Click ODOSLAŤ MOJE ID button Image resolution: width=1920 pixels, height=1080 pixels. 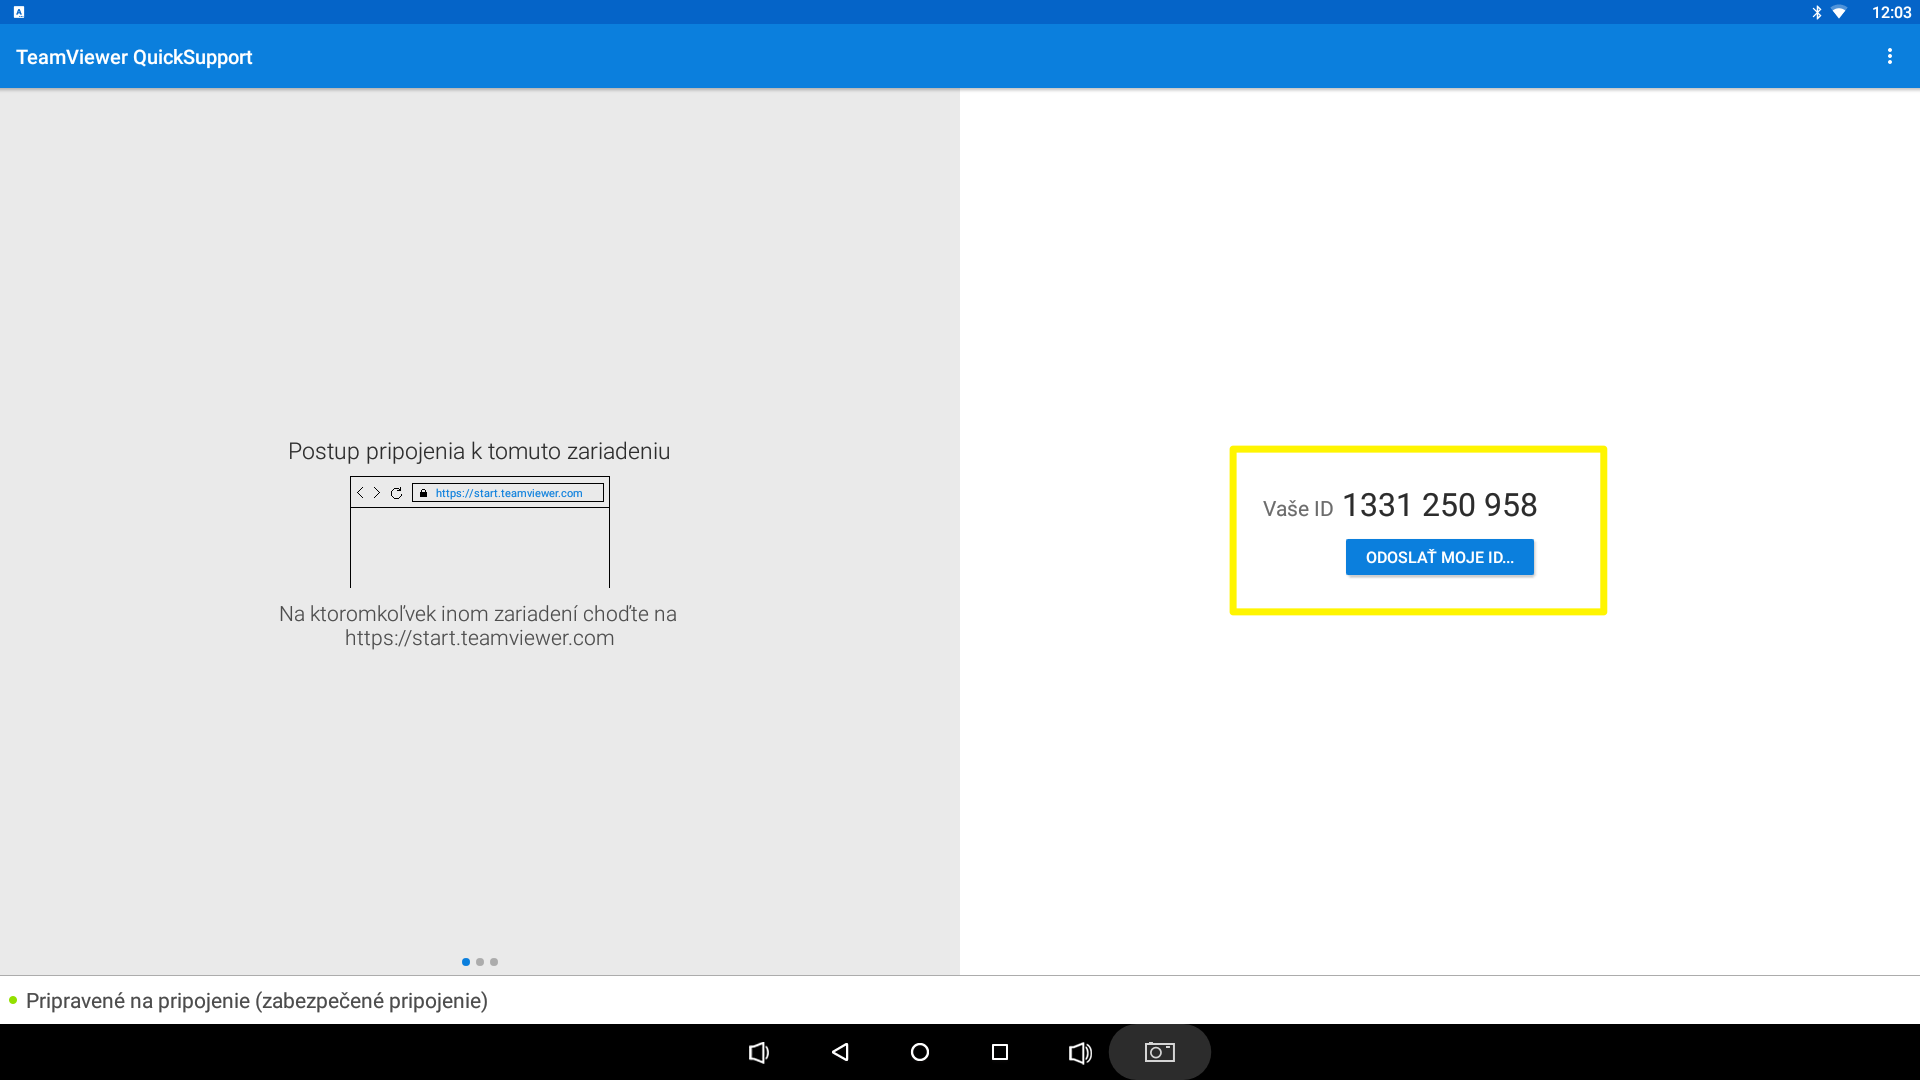coord(1439,556)
